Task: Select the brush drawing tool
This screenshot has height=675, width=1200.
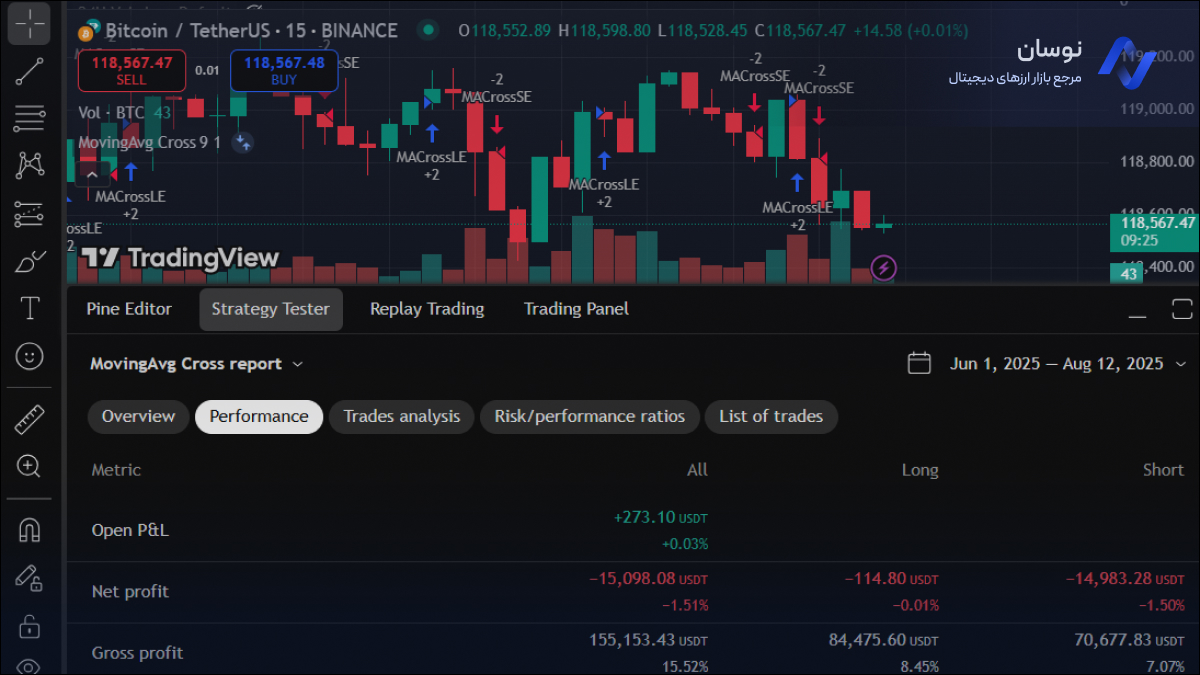Action: (x=30, y=260)
